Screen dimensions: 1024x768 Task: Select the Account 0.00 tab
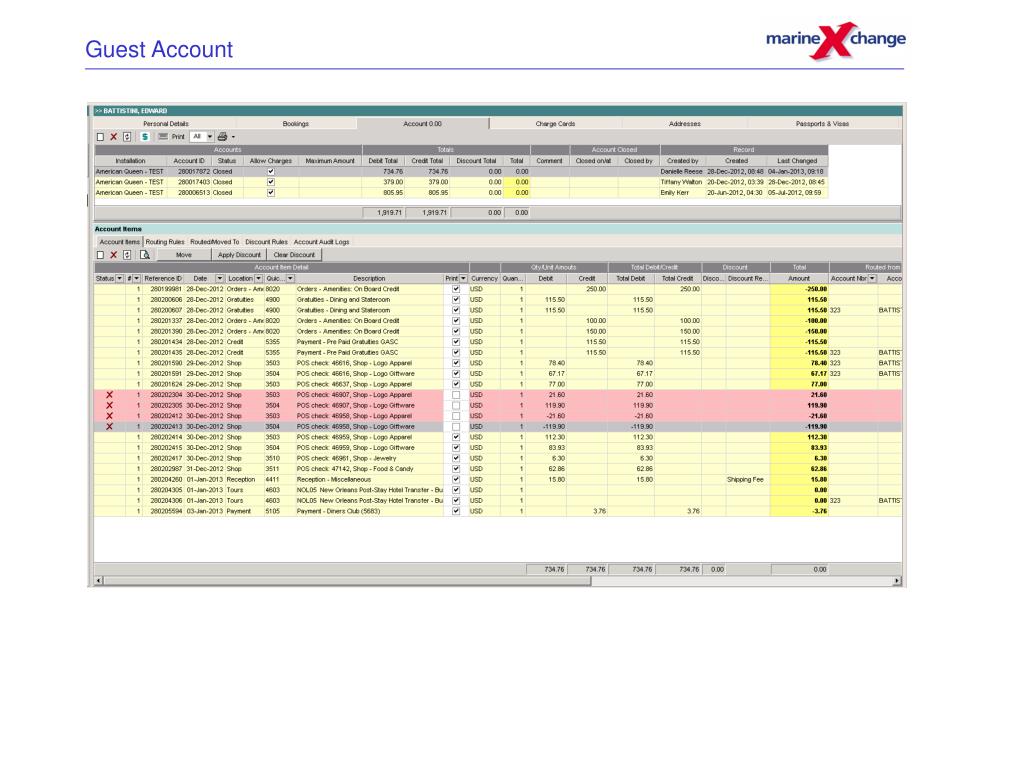(x=423, y=124)
